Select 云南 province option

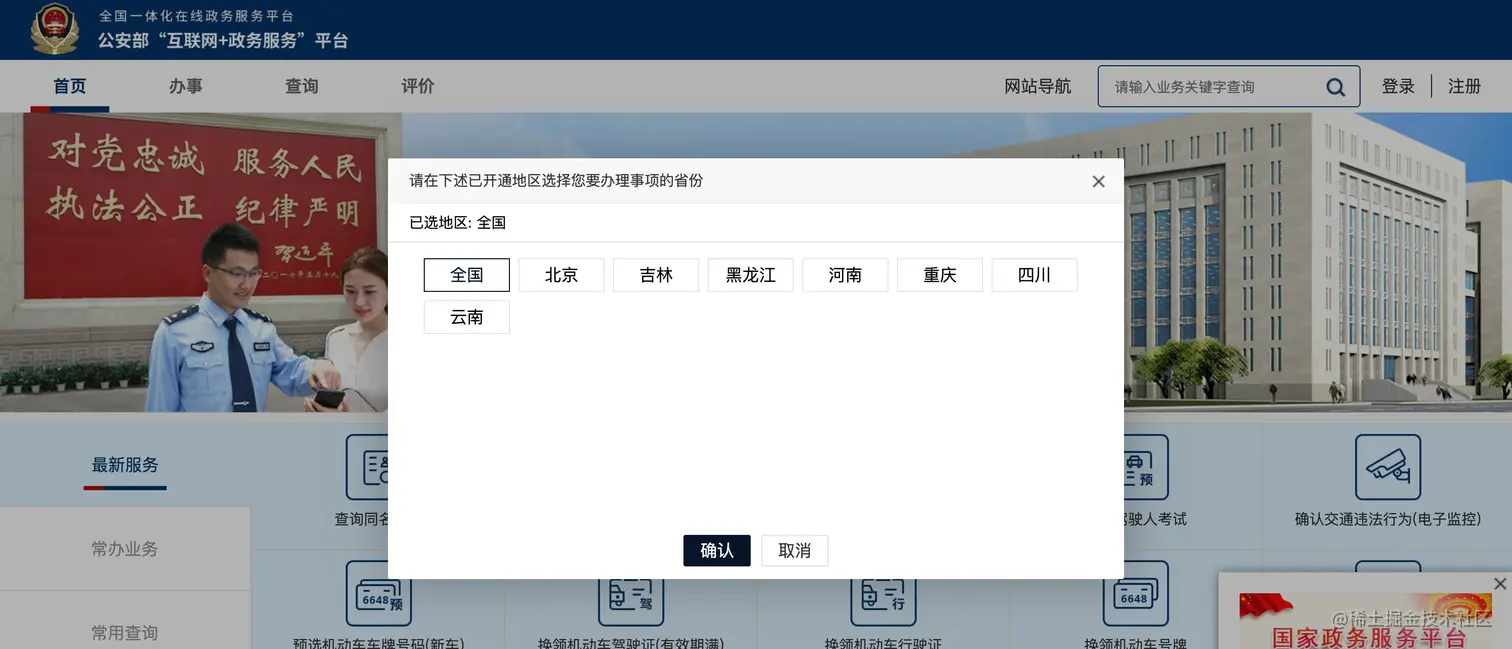pyautogui.click(x=467, y=317)
